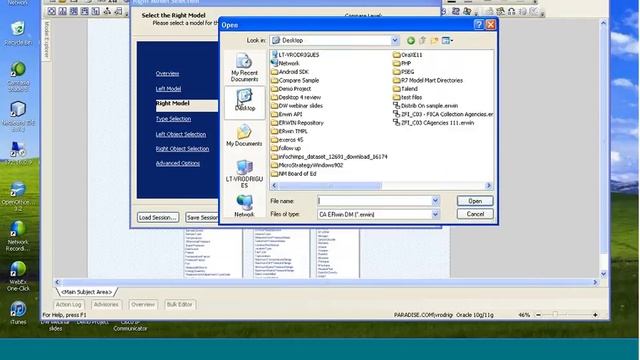Click into the File name field
Image resolution: width=640 pixels, height=360 pixels.
374,201
